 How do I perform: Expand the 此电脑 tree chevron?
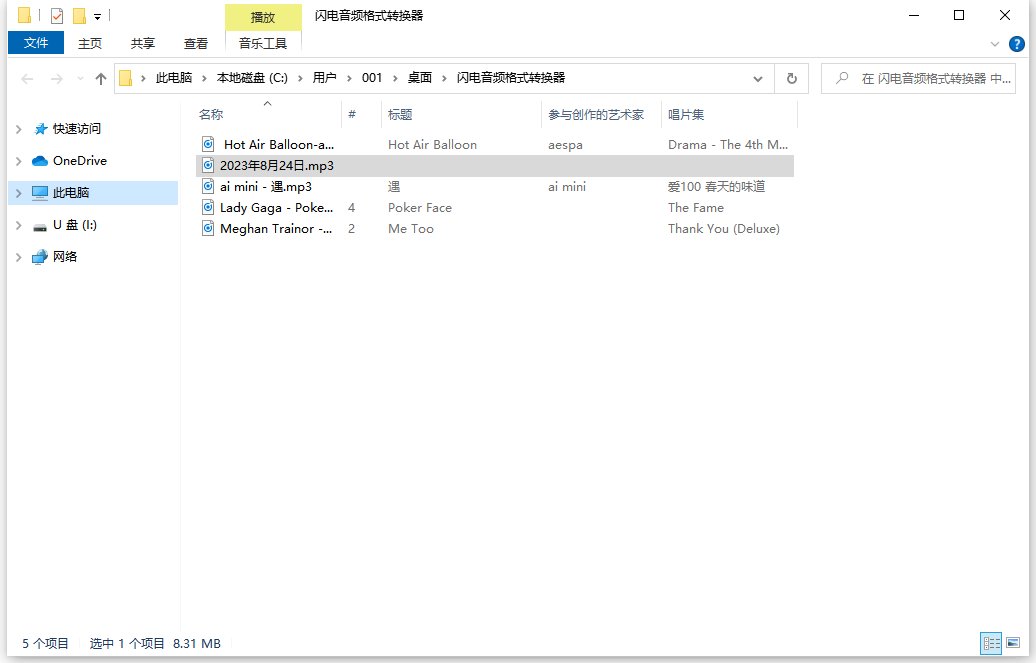coord(20,192)
